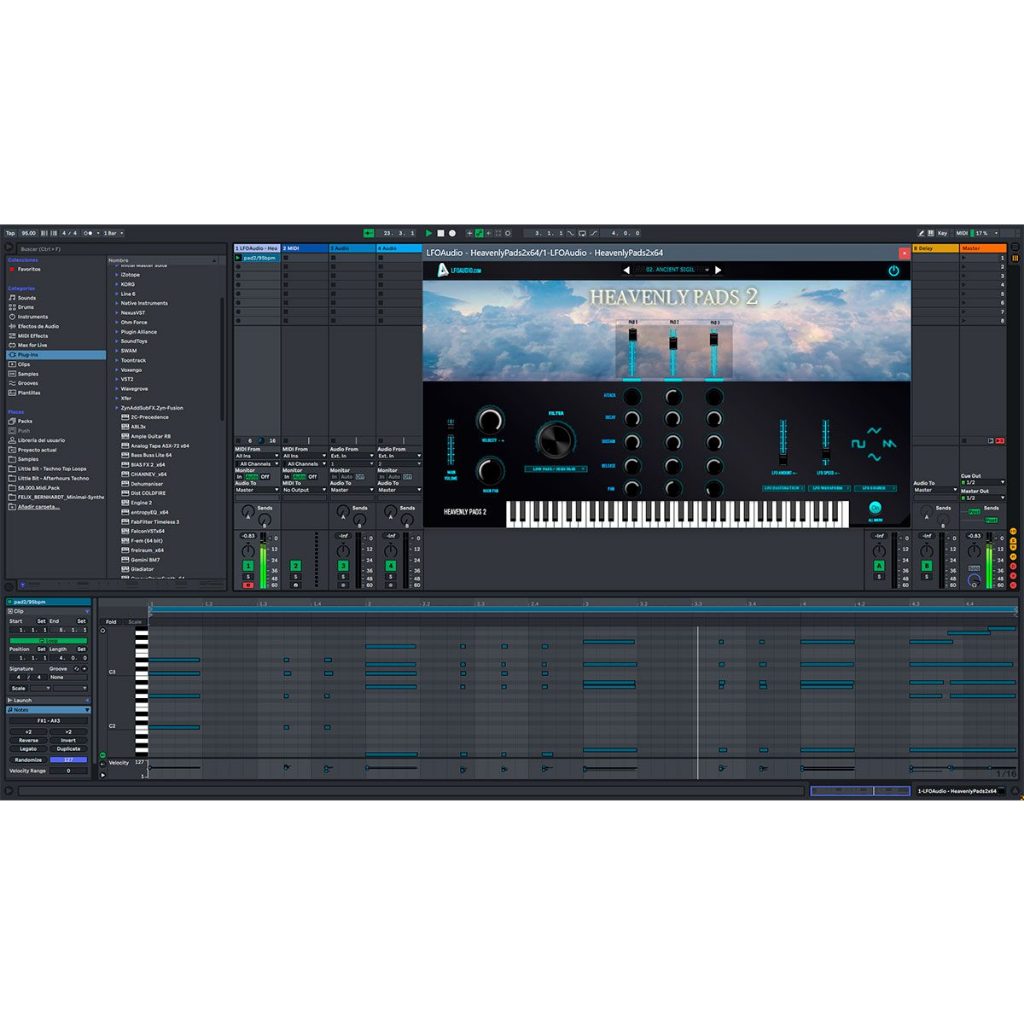
Task: Toggle track 3 activator button
Action: click(x=343, y=566)
